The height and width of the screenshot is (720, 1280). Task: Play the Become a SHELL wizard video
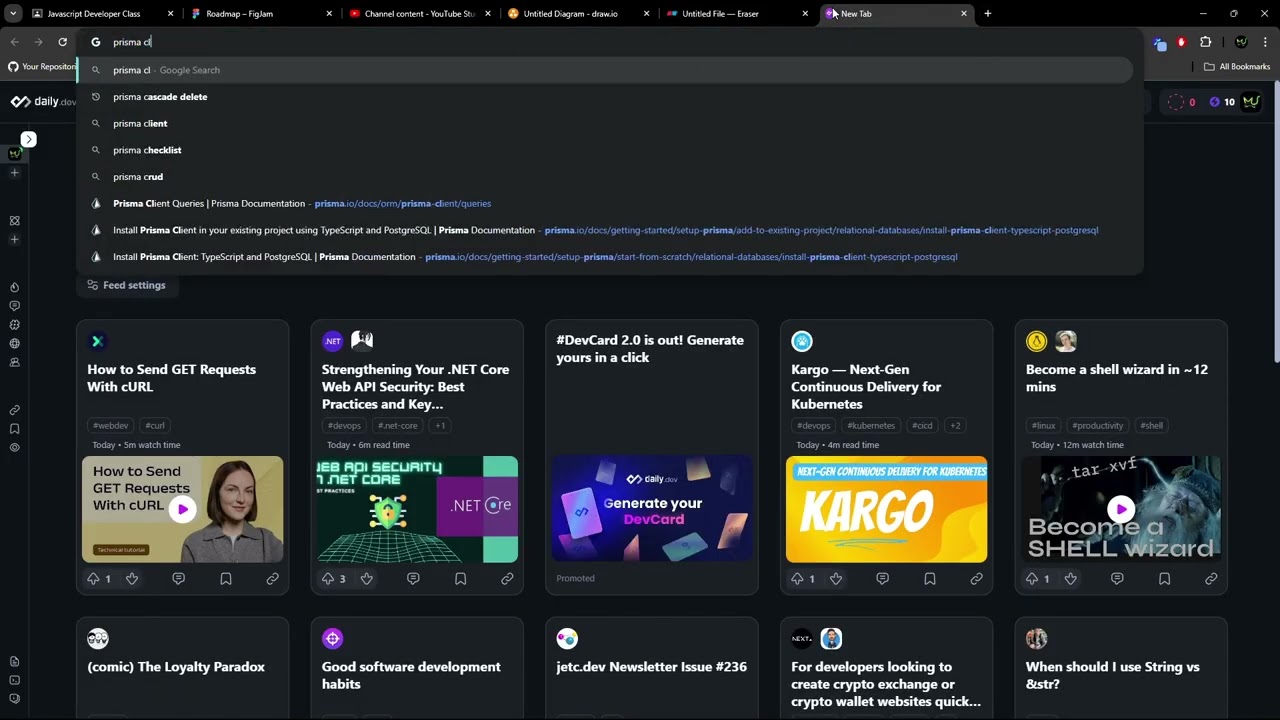(1121, 509)
